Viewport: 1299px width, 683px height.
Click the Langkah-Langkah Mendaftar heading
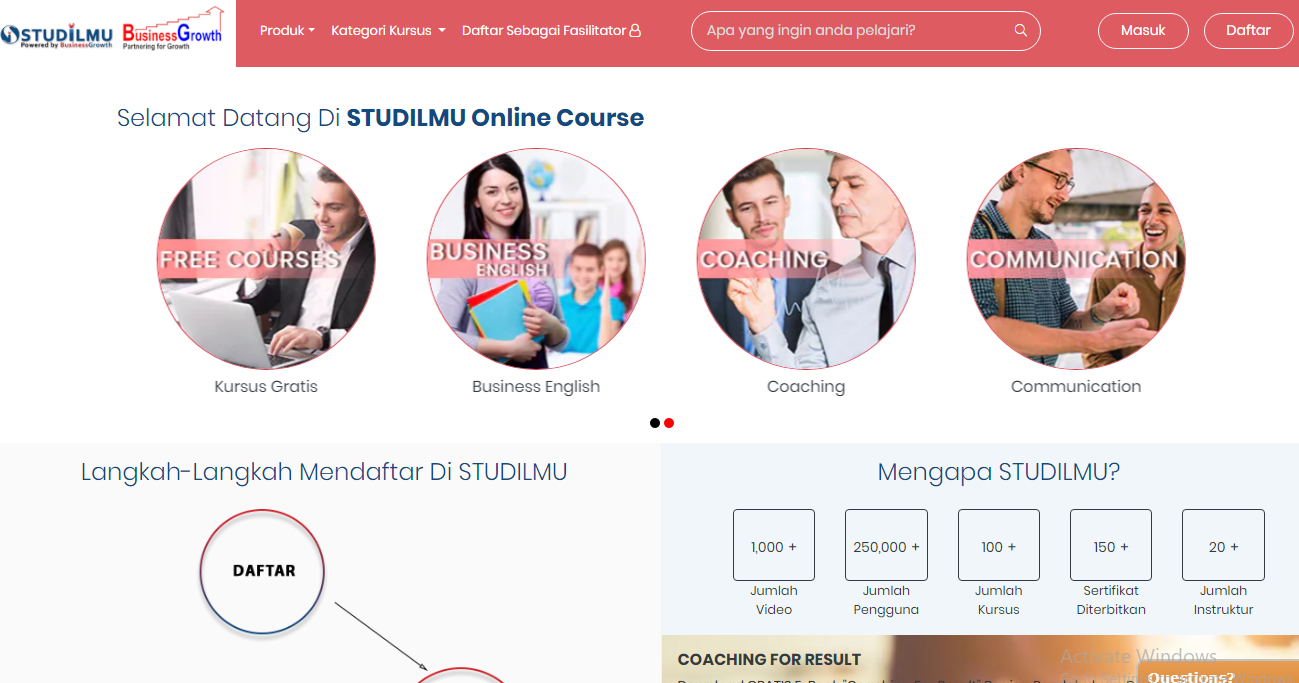[324, 472]
